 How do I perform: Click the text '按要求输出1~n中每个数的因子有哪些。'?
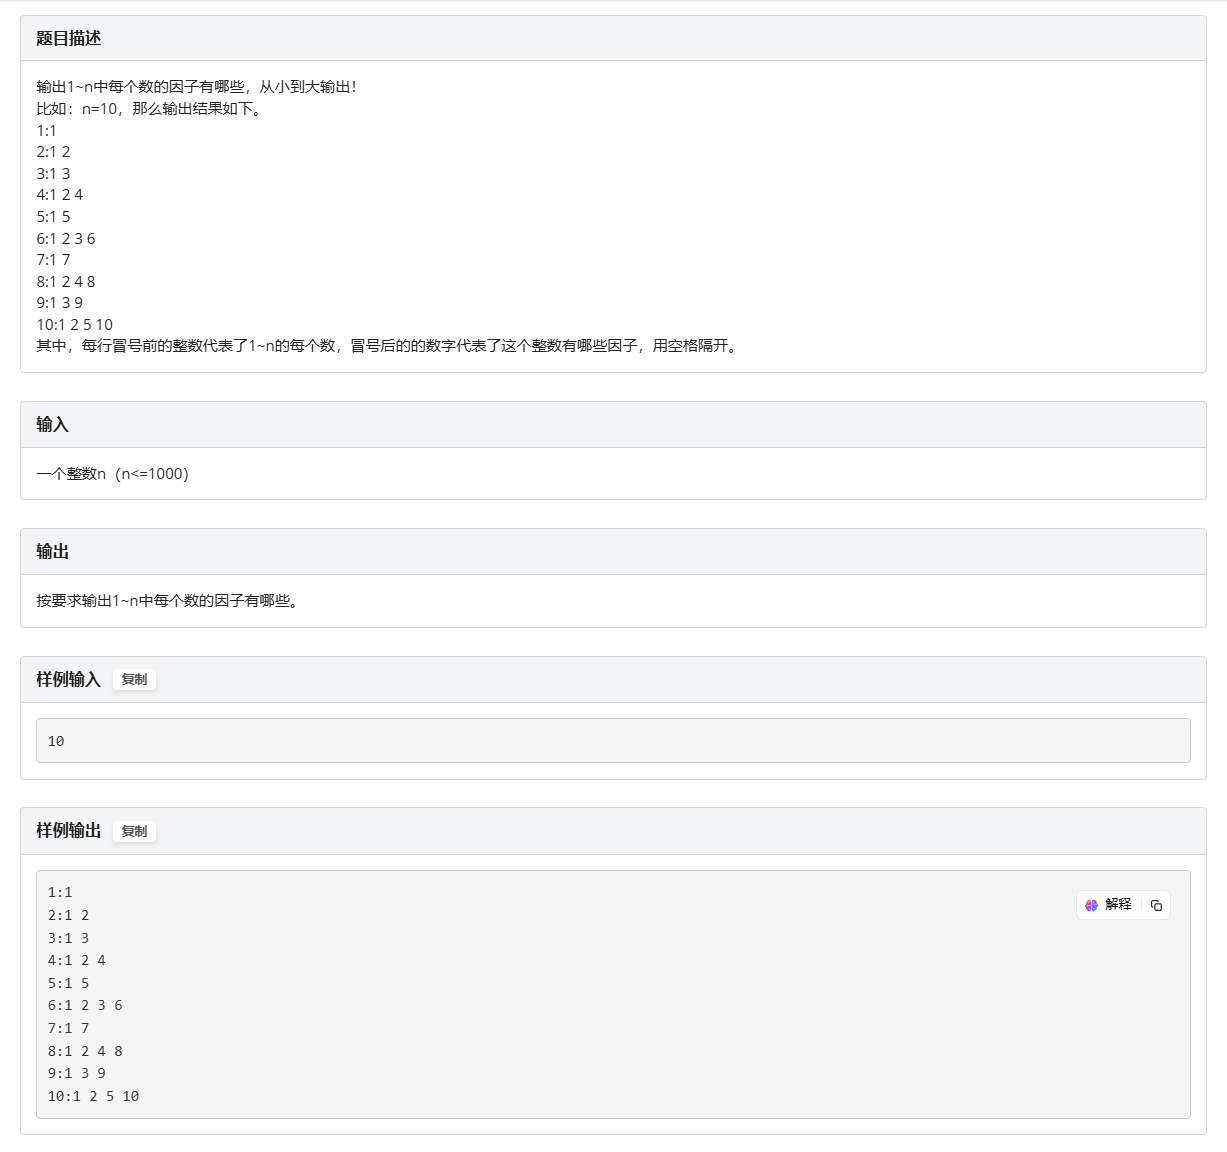[x=167, y=601]
